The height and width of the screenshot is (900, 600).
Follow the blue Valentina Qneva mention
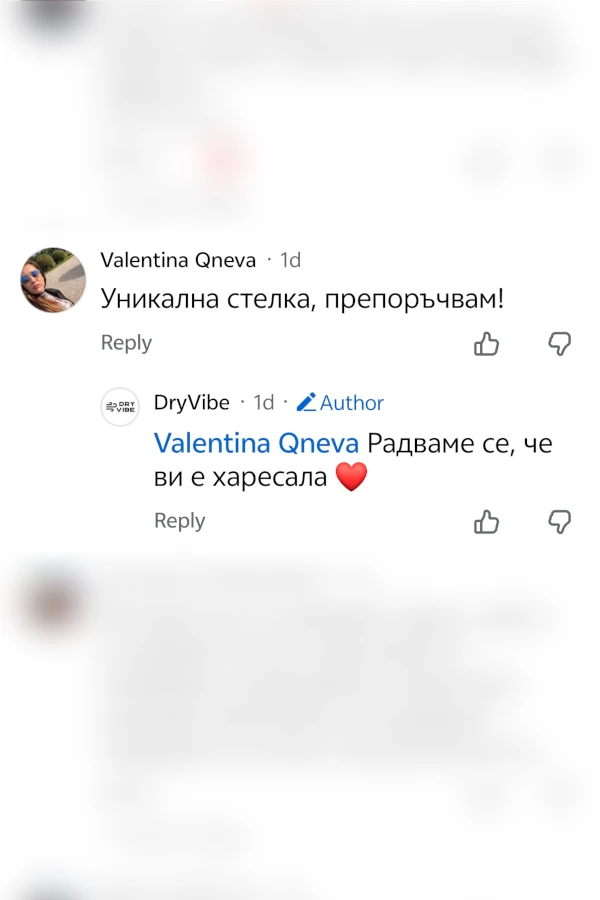(x=256, y=442)
